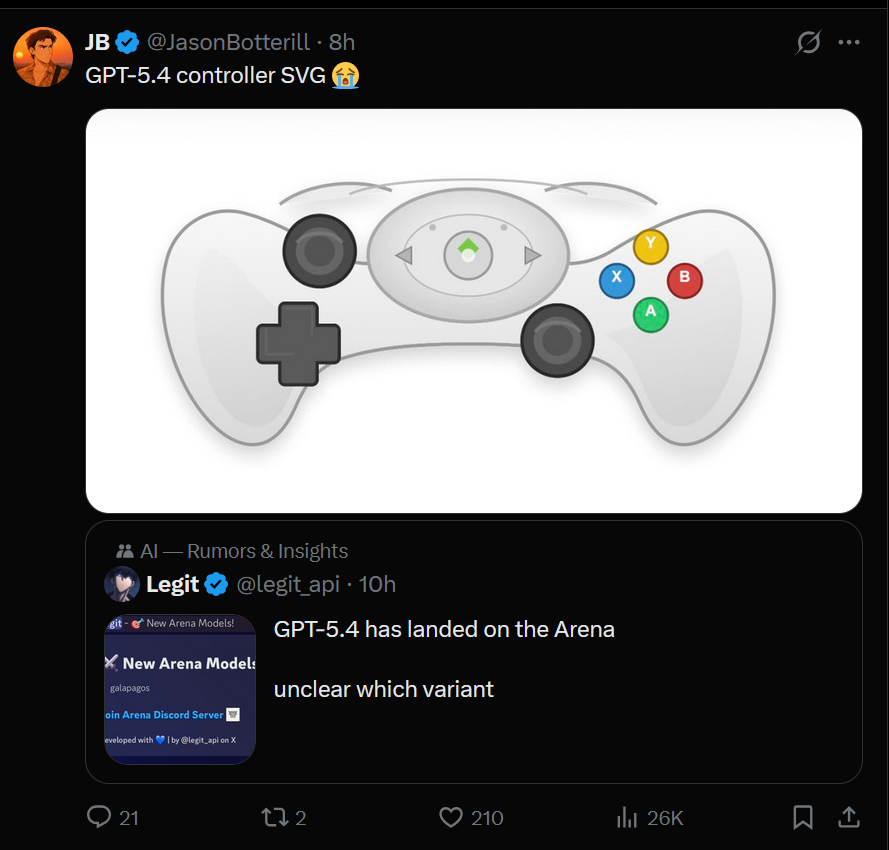Click the share upload icon
The height and width of the screenshot is (850, 889).
click(848, 817)
